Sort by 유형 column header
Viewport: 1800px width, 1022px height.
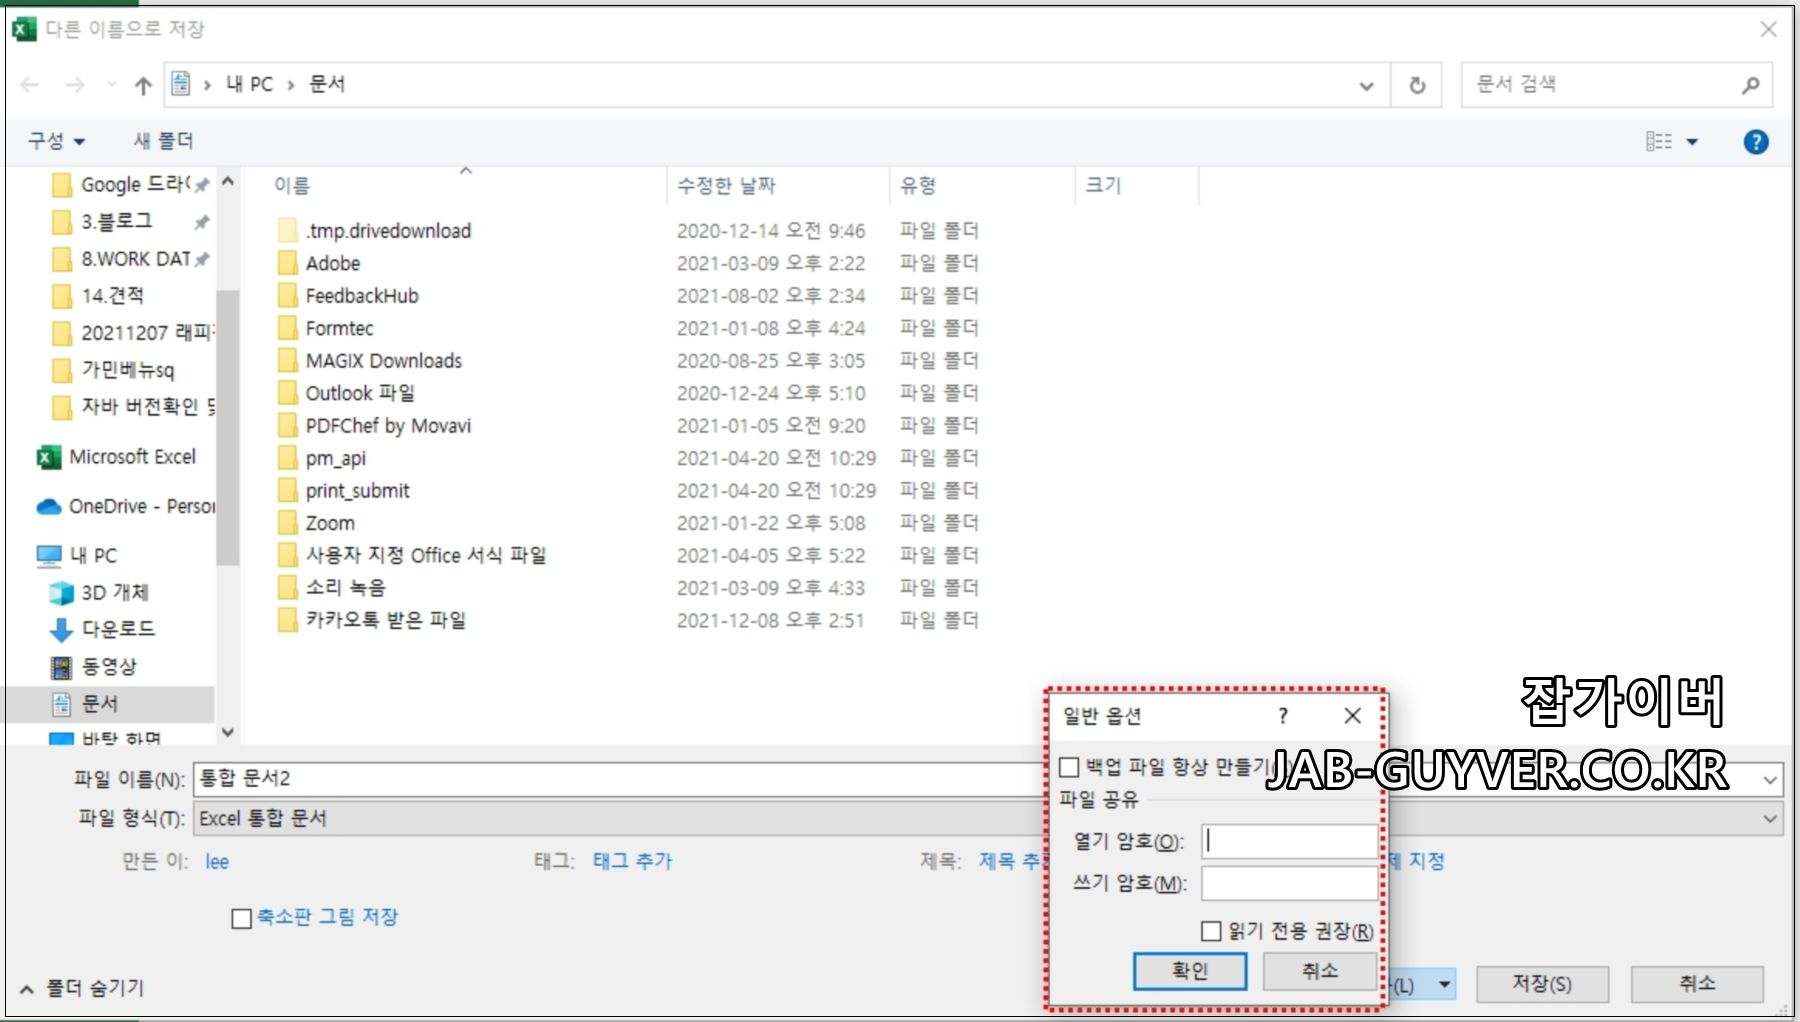[x=918, y=185]
